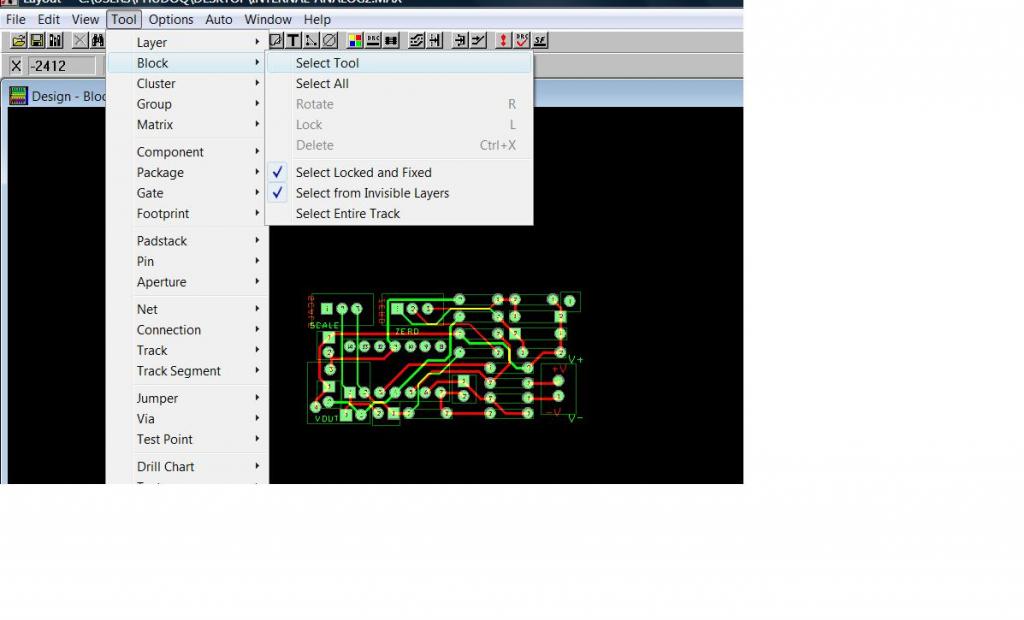Image resolution: width=1024 pixels, height=620 pixels.
Task: Open the Net submenu entry
Action: click(x=187, y=310)
